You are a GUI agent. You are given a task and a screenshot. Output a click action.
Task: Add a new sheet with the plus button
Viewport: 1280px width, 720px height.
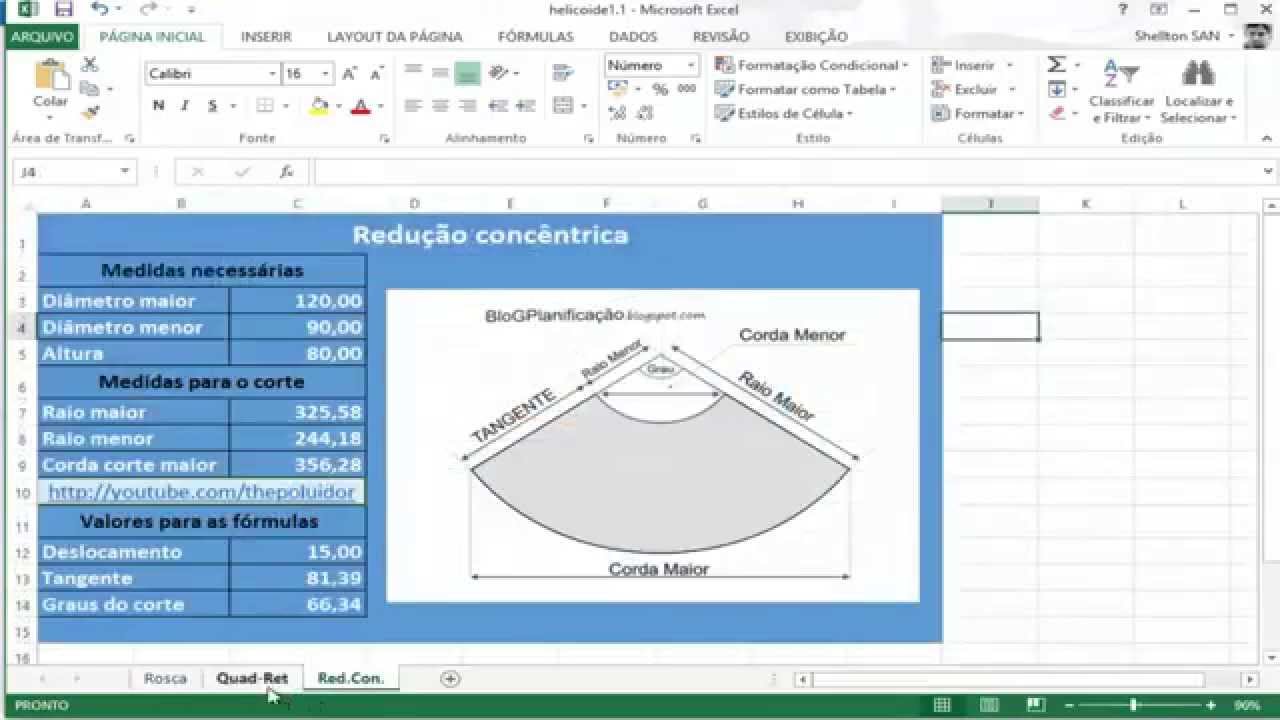coord(450,678)
